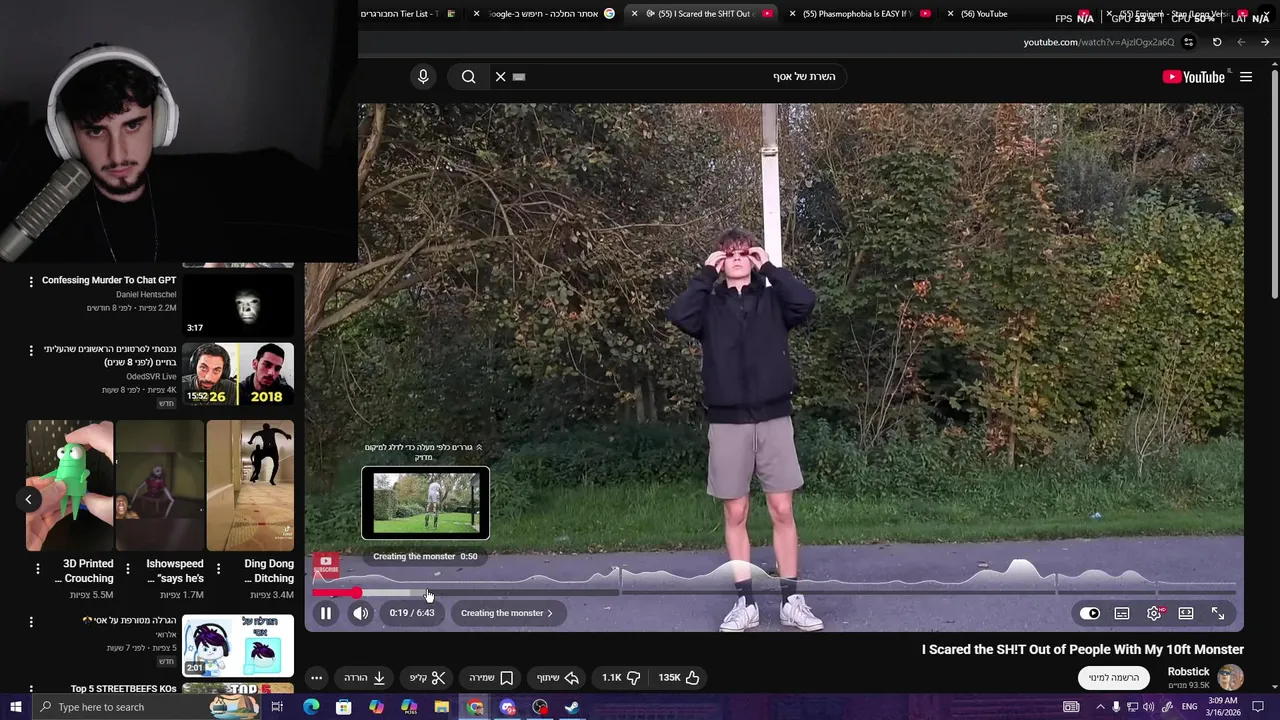This screenshot has width=1280, height=720.
Task: Like the video (135K thumbs up)
Action: click(678, 678)
